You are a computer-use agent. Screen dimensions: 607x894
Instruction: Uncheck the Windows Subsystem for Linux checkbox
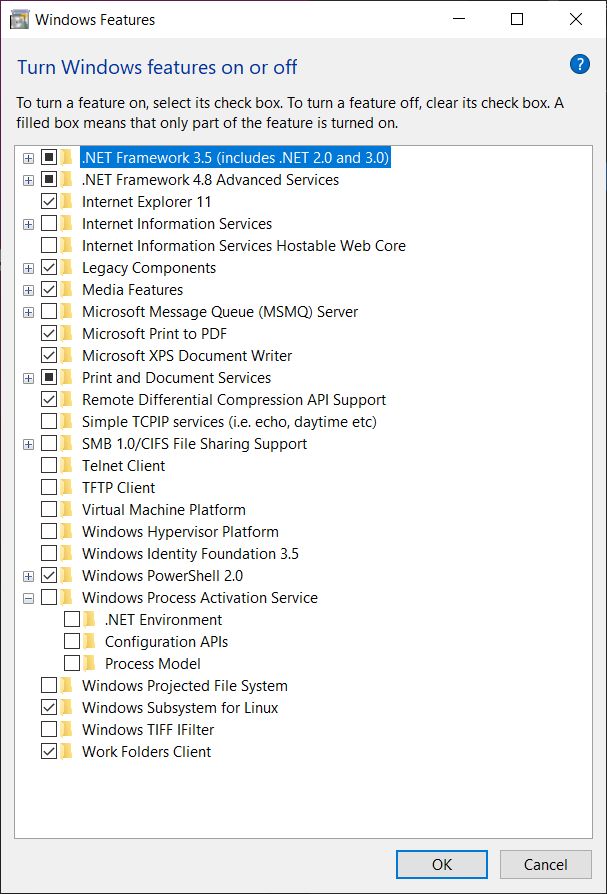pyautogui.click(x=49, y=708)
